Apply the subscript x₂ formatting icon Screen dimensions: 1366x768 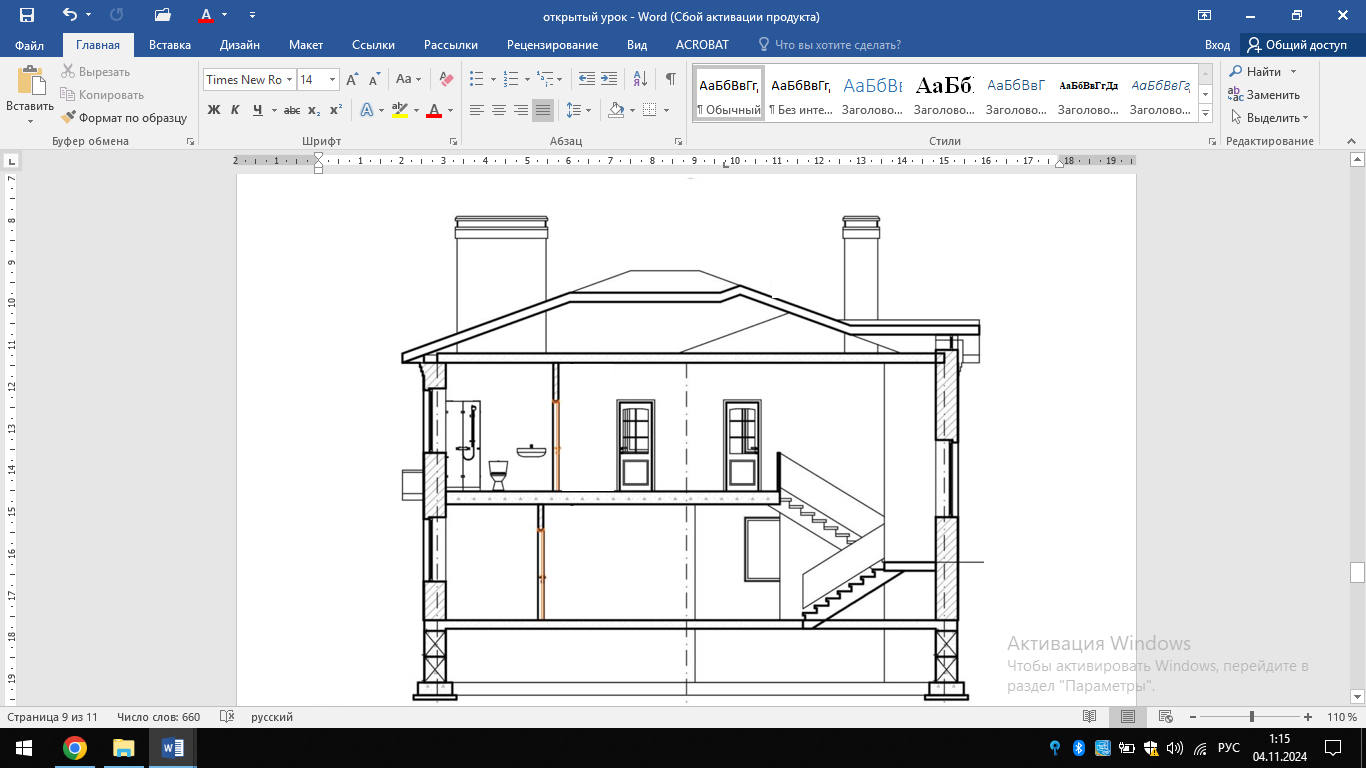click(314, 110)
